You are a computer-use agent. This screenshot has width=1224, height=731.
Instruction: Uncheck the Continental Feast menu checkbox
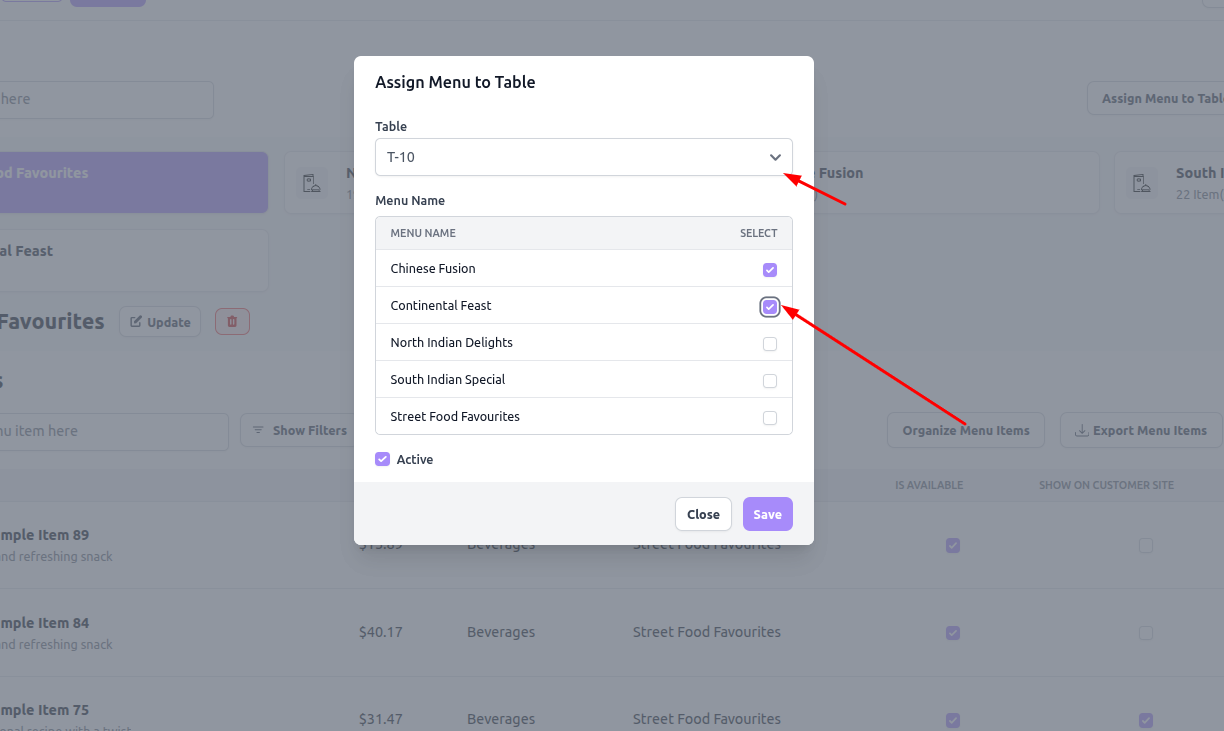click(770, 307)
